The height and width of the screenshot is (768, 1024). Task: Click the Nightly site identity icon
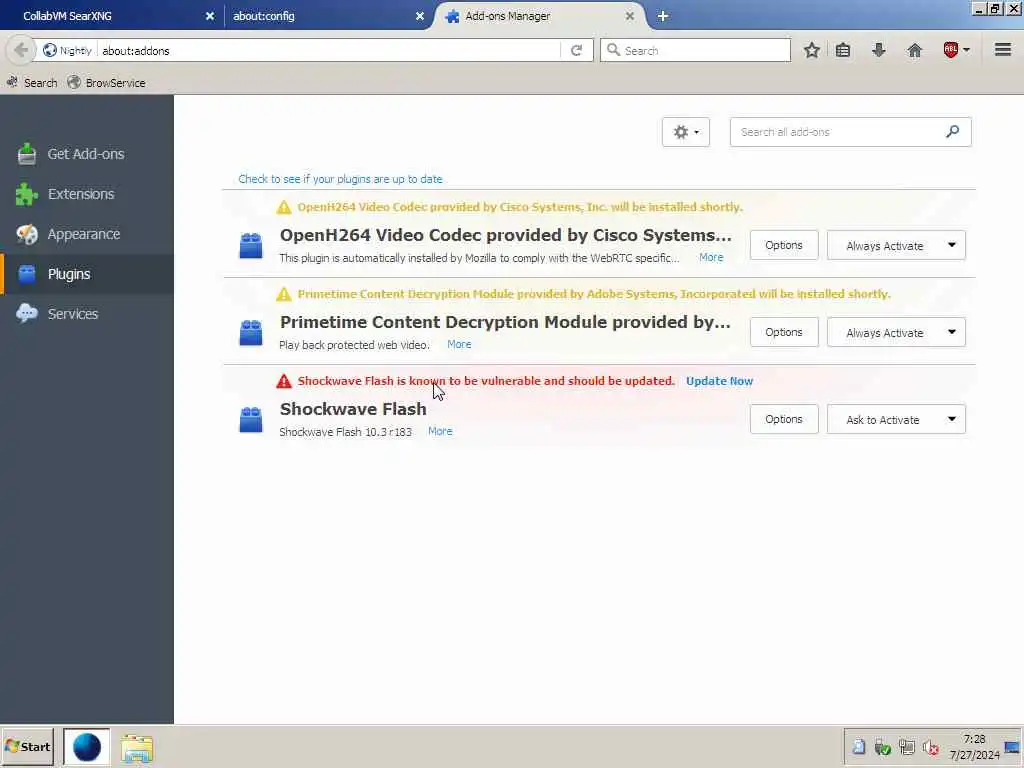click(50, 50)
